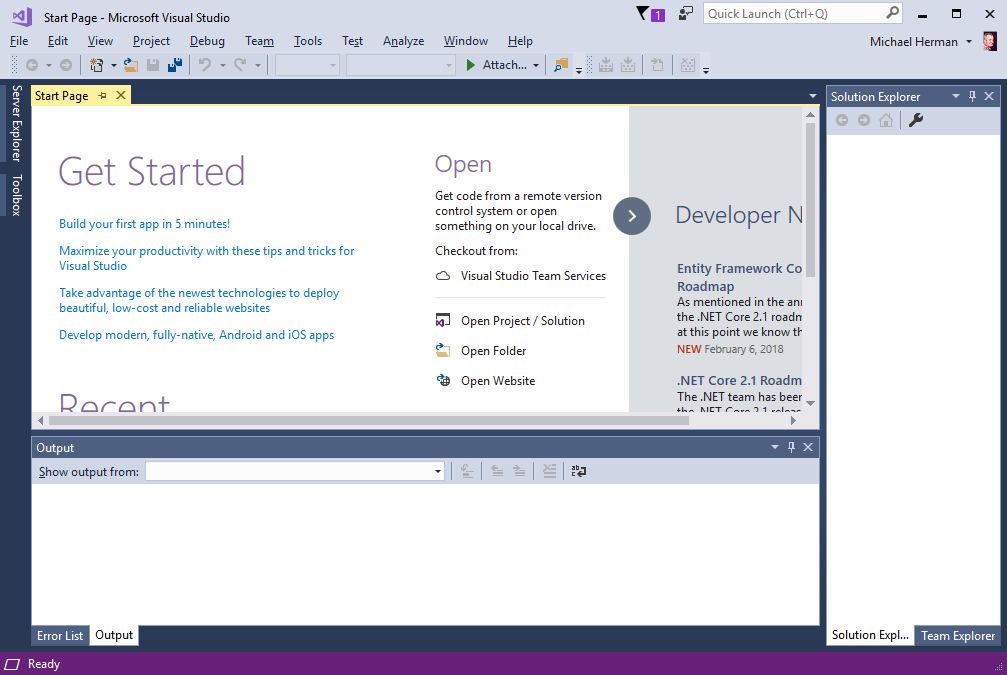Expand the Server Explorer side tab

(x=17, y=123)
